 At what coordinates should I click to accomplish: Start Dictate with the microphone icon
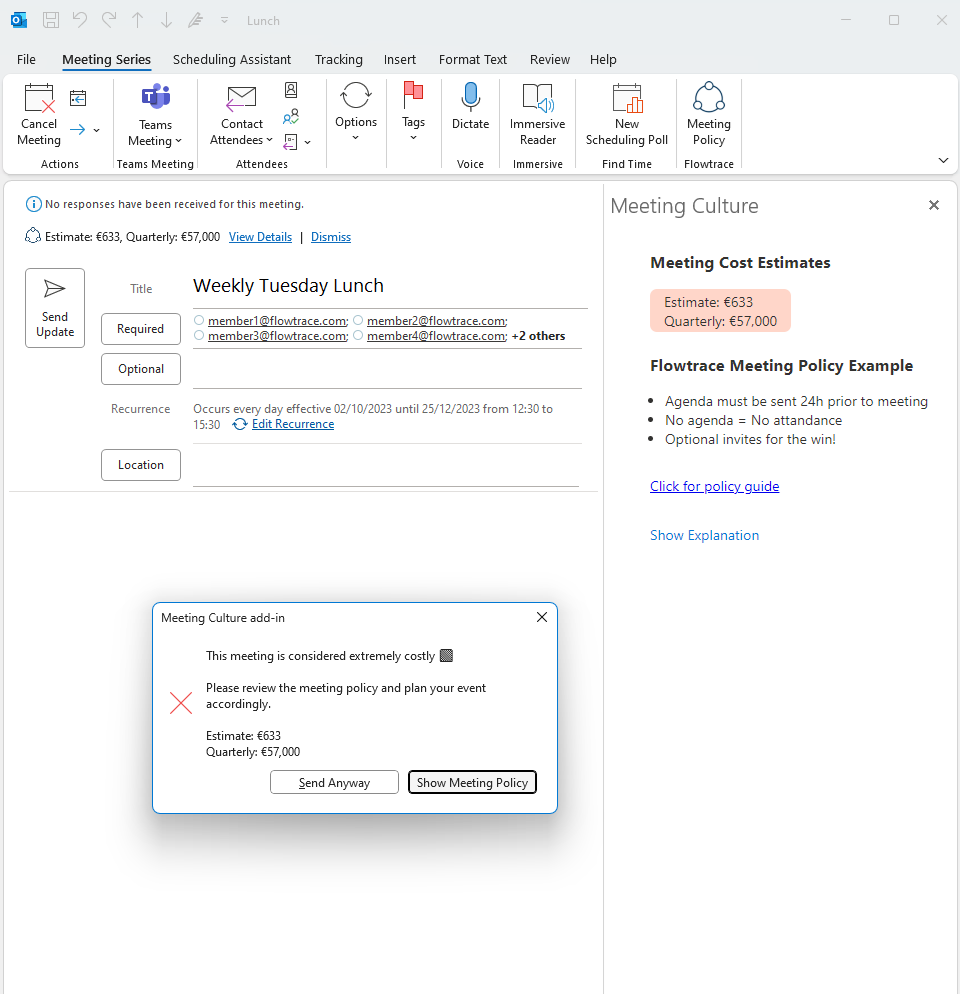tap(470, 96)
